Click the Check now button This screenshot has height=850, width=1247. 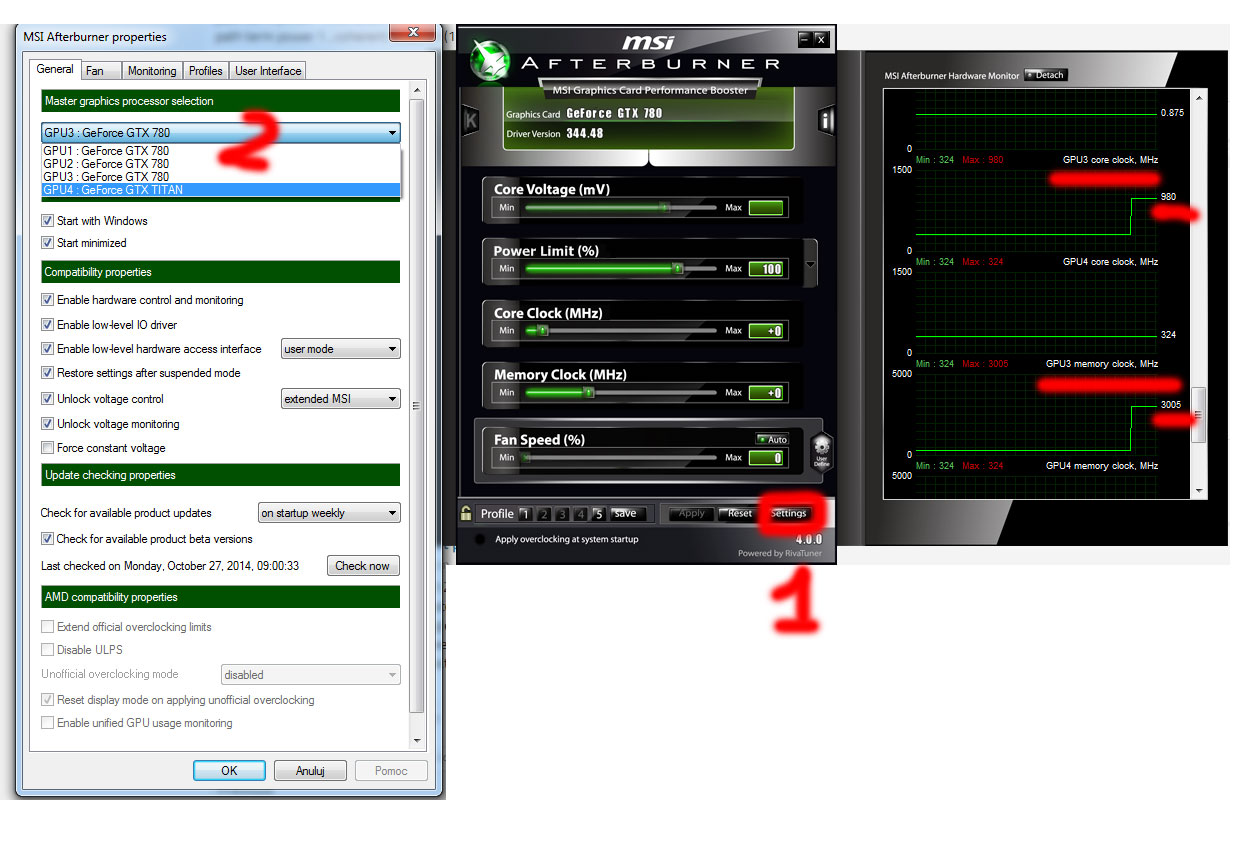coord(363,565)
